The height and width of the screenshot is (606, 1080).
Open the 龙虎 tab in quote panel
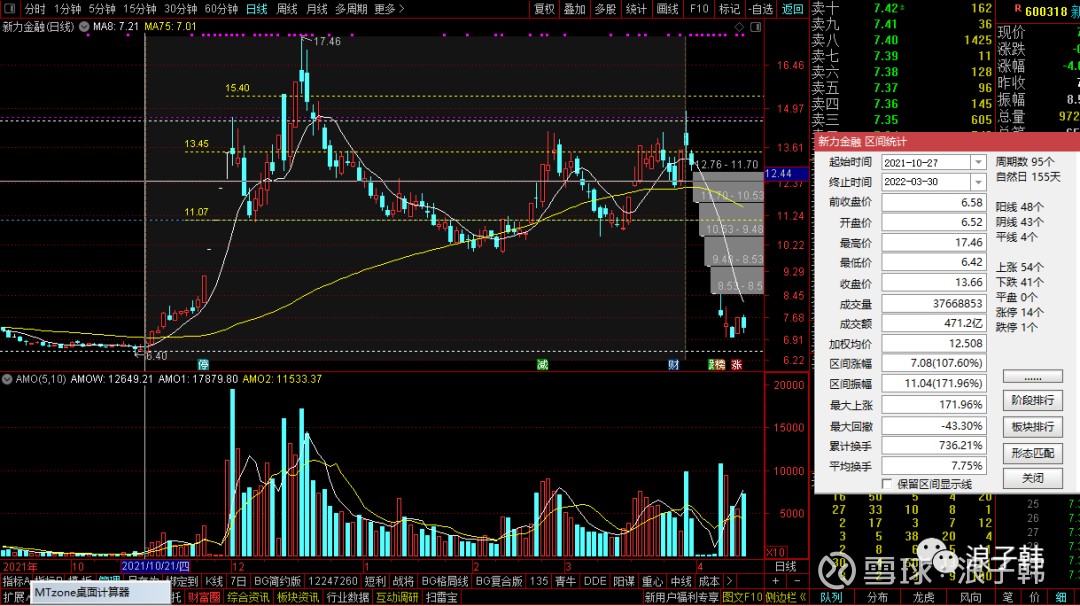[924, 598]
